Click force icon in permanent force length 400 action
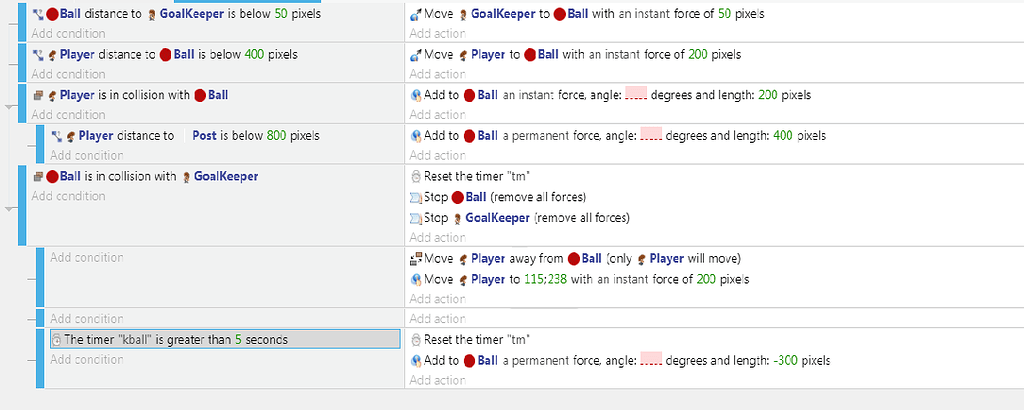Image resolution: width=1024 pixels, height=410 pixels. click(x=415, y=136)
